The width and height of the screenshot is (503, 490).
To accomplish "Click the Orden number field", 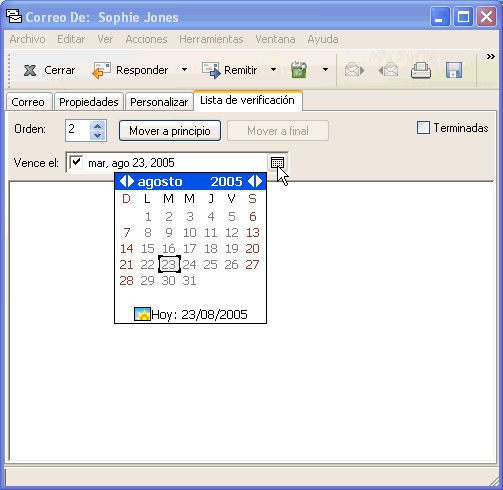I will 78,130.
